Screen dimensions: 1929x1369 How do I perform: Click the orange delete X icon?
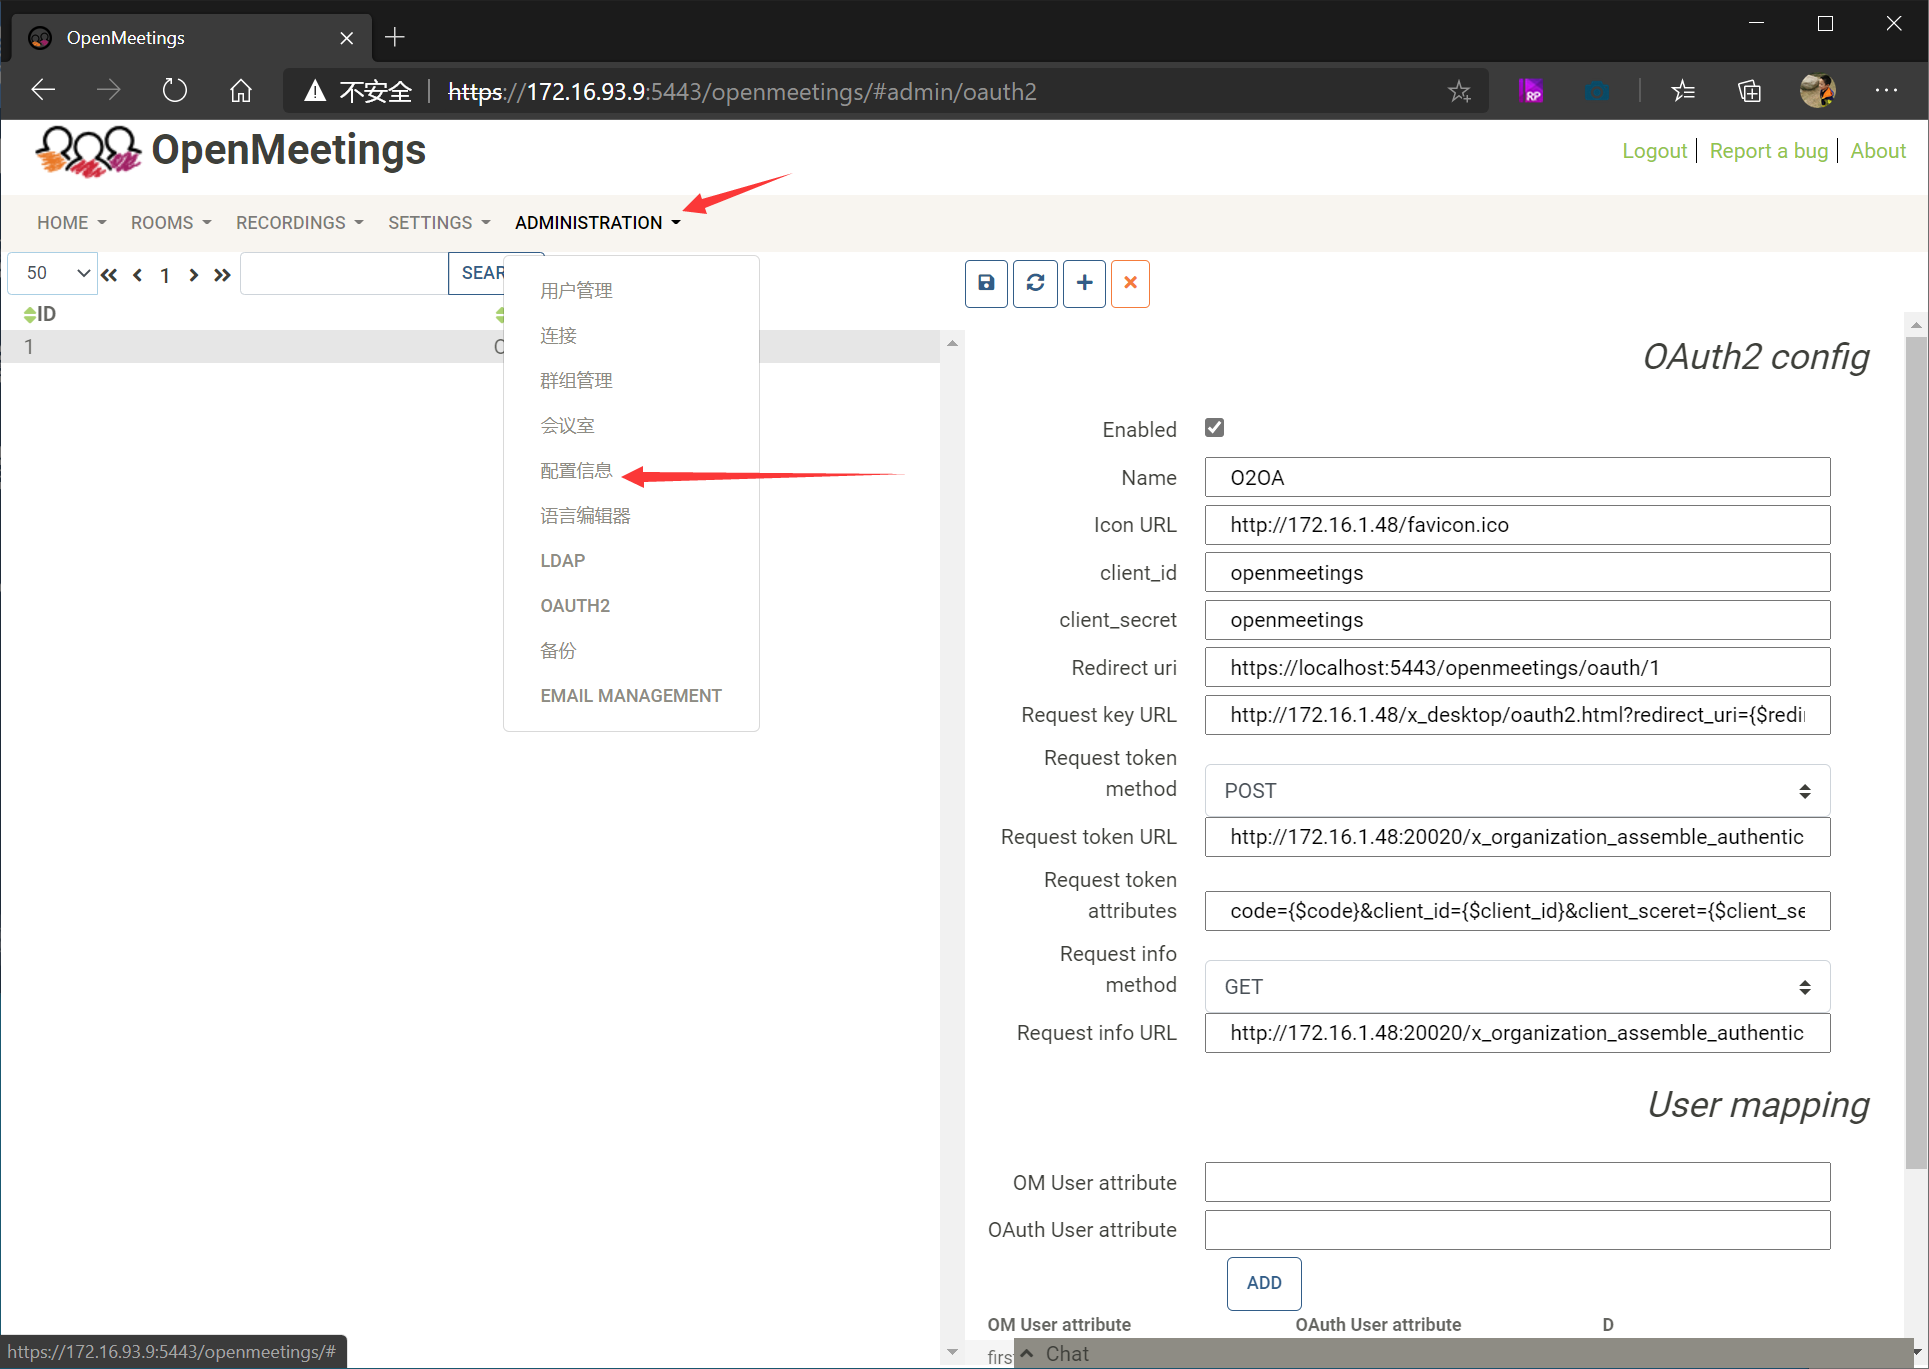tap(1130, 283)
